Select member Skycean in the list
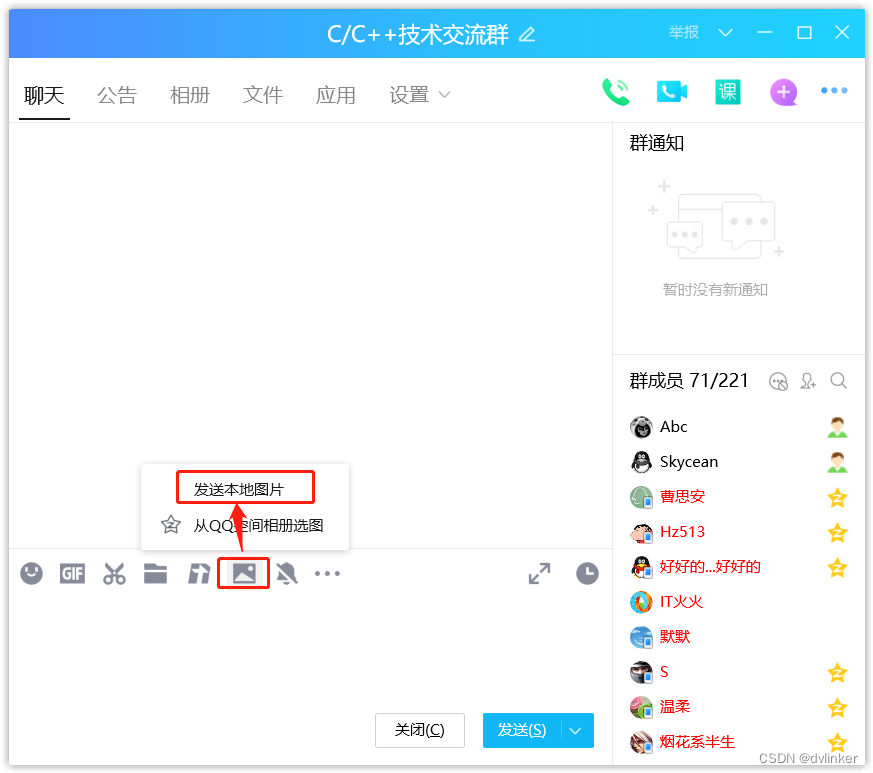873x773 pixels. point(688,462)
